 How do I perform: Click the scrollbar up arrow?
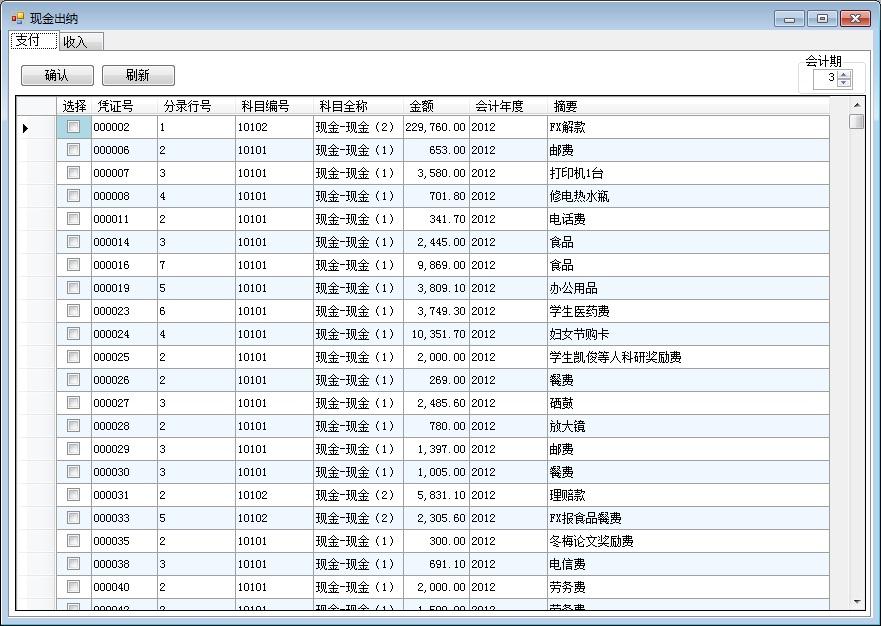pos(857,105)
